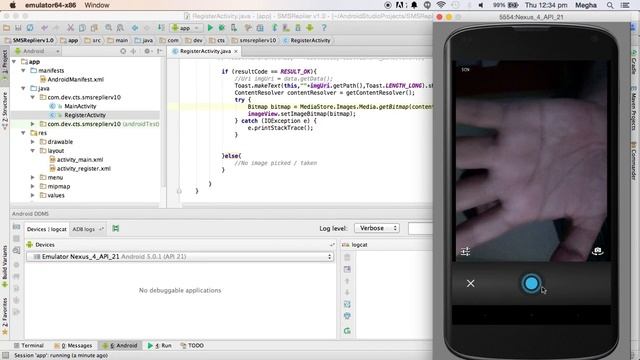This screenshot has width=640, height=360.
Task: Navigate back with the blue arrow icon
Action: [x=135, y=28]
